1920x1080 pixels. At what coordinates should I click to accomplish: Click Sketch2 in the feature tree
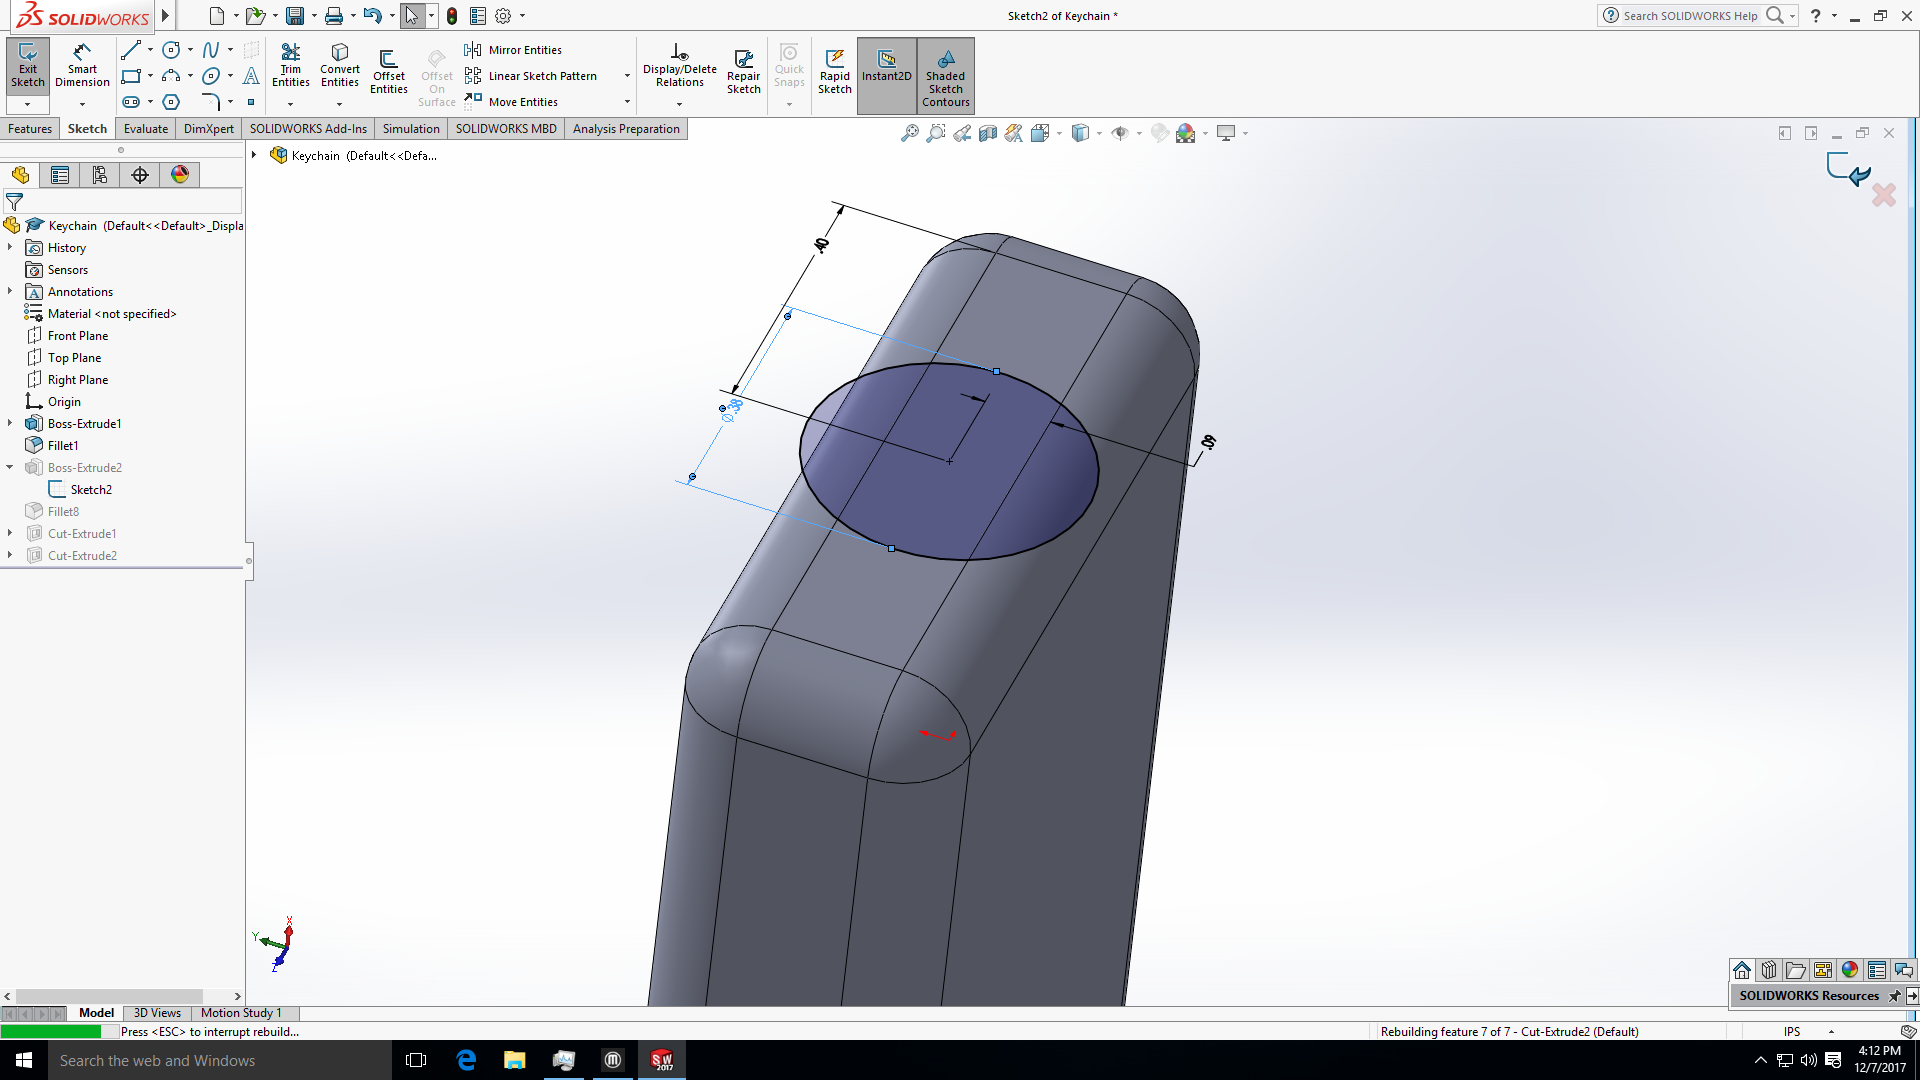pos(89,489)
